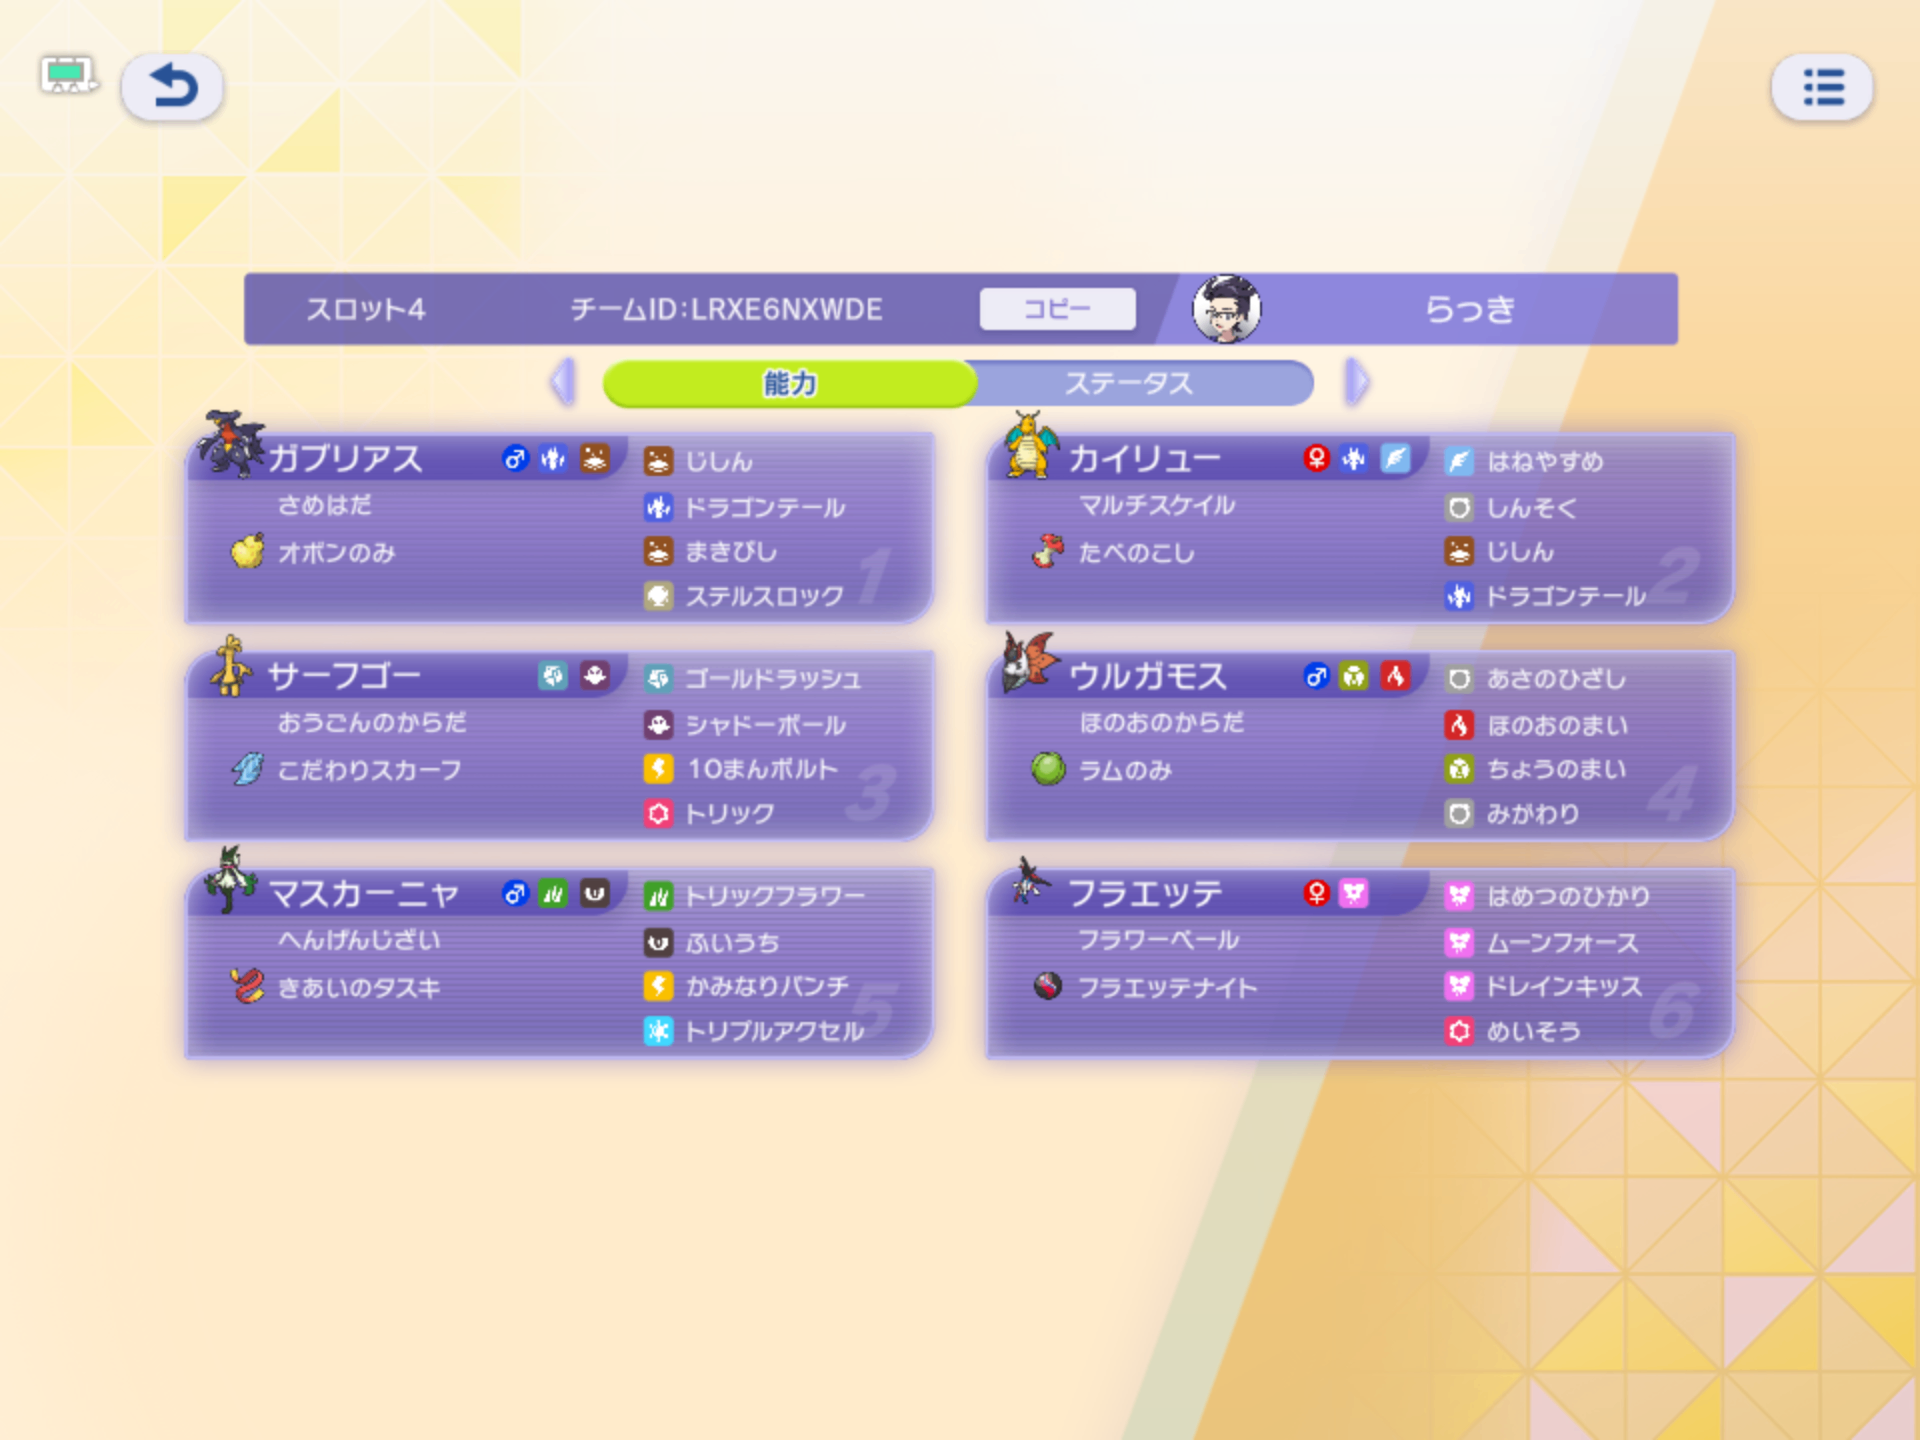
Task: Tap the フラワーベール ability text
Action: (x=1159, y=939)
